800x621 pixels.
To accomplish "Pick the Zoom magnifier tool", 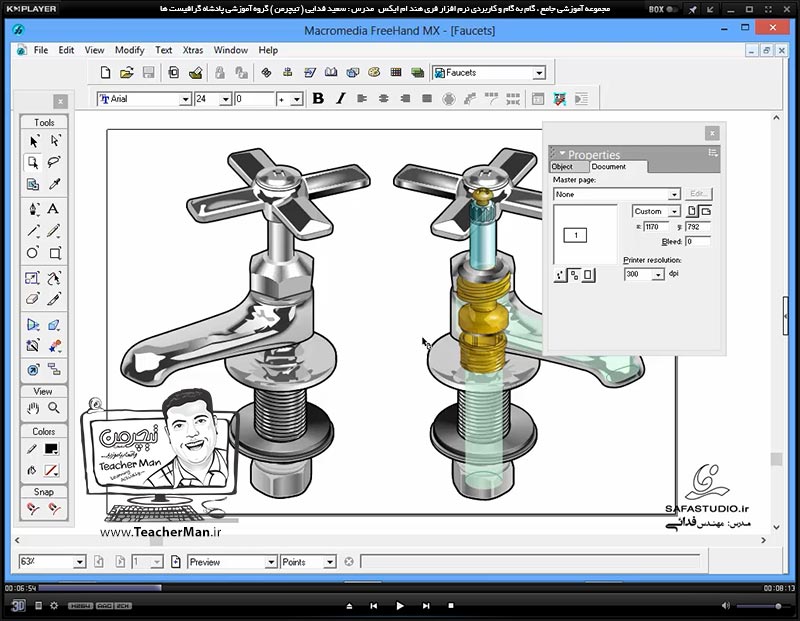I will (x=54, y=408).
